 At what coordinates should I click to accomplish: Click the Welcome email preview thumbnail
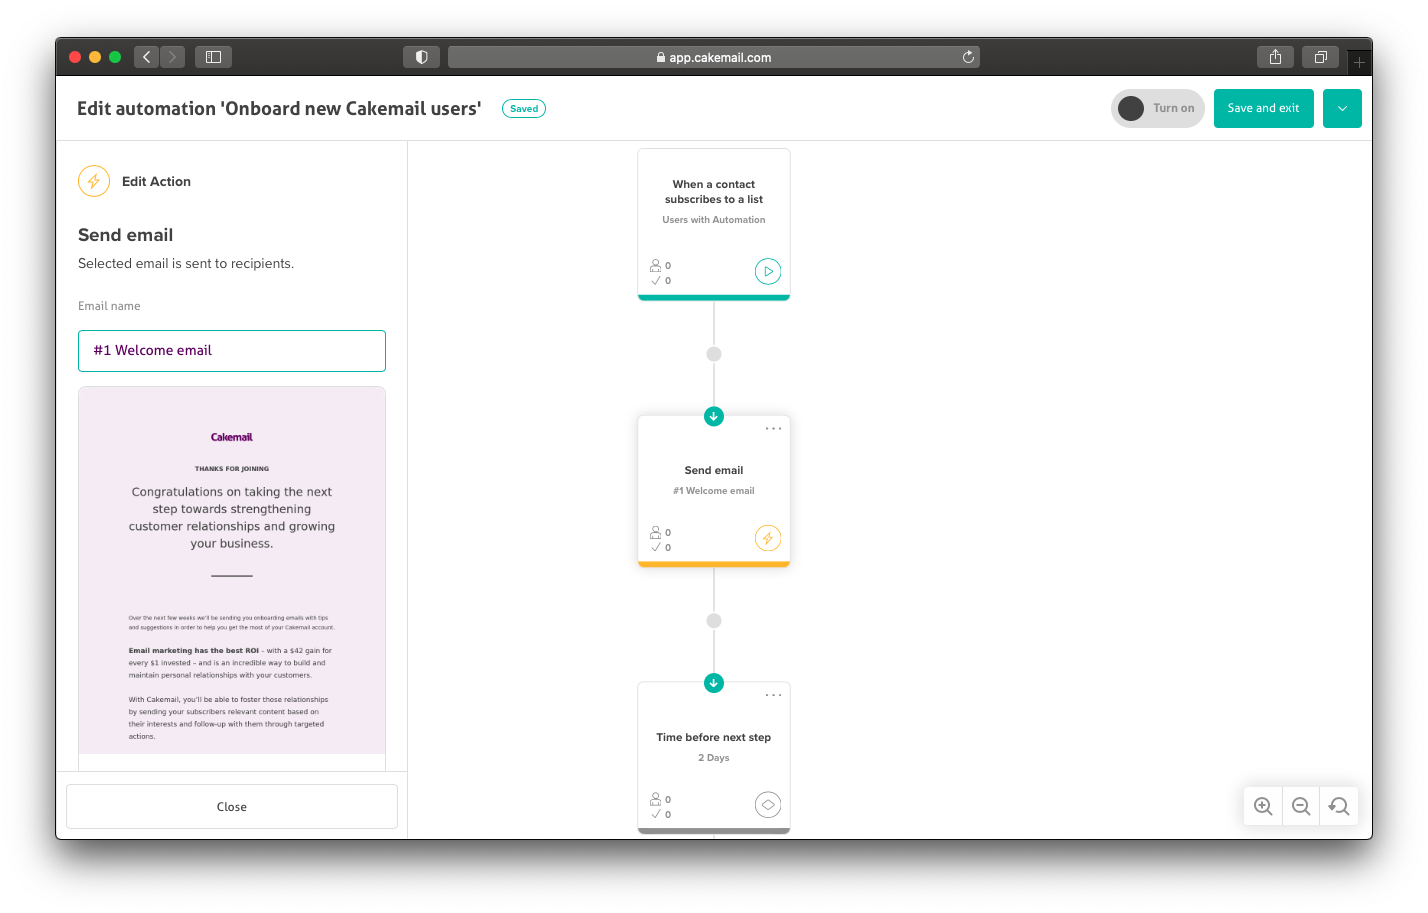(232, 578)
